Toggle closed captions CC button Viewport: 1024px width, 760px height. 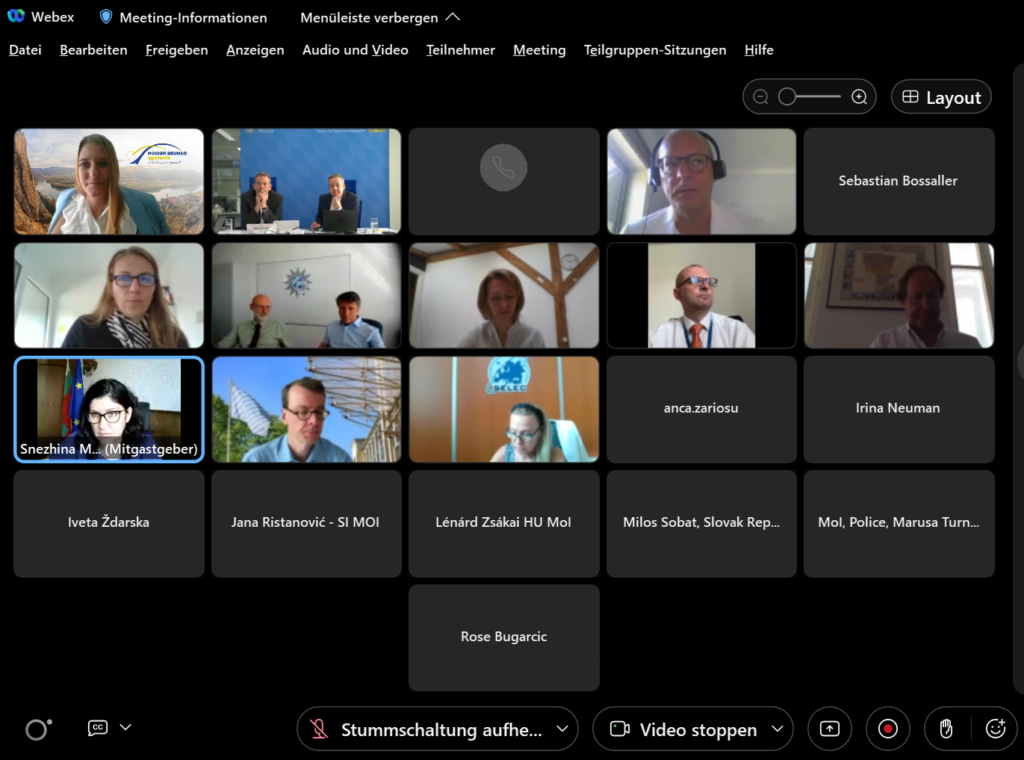[98, 728]
